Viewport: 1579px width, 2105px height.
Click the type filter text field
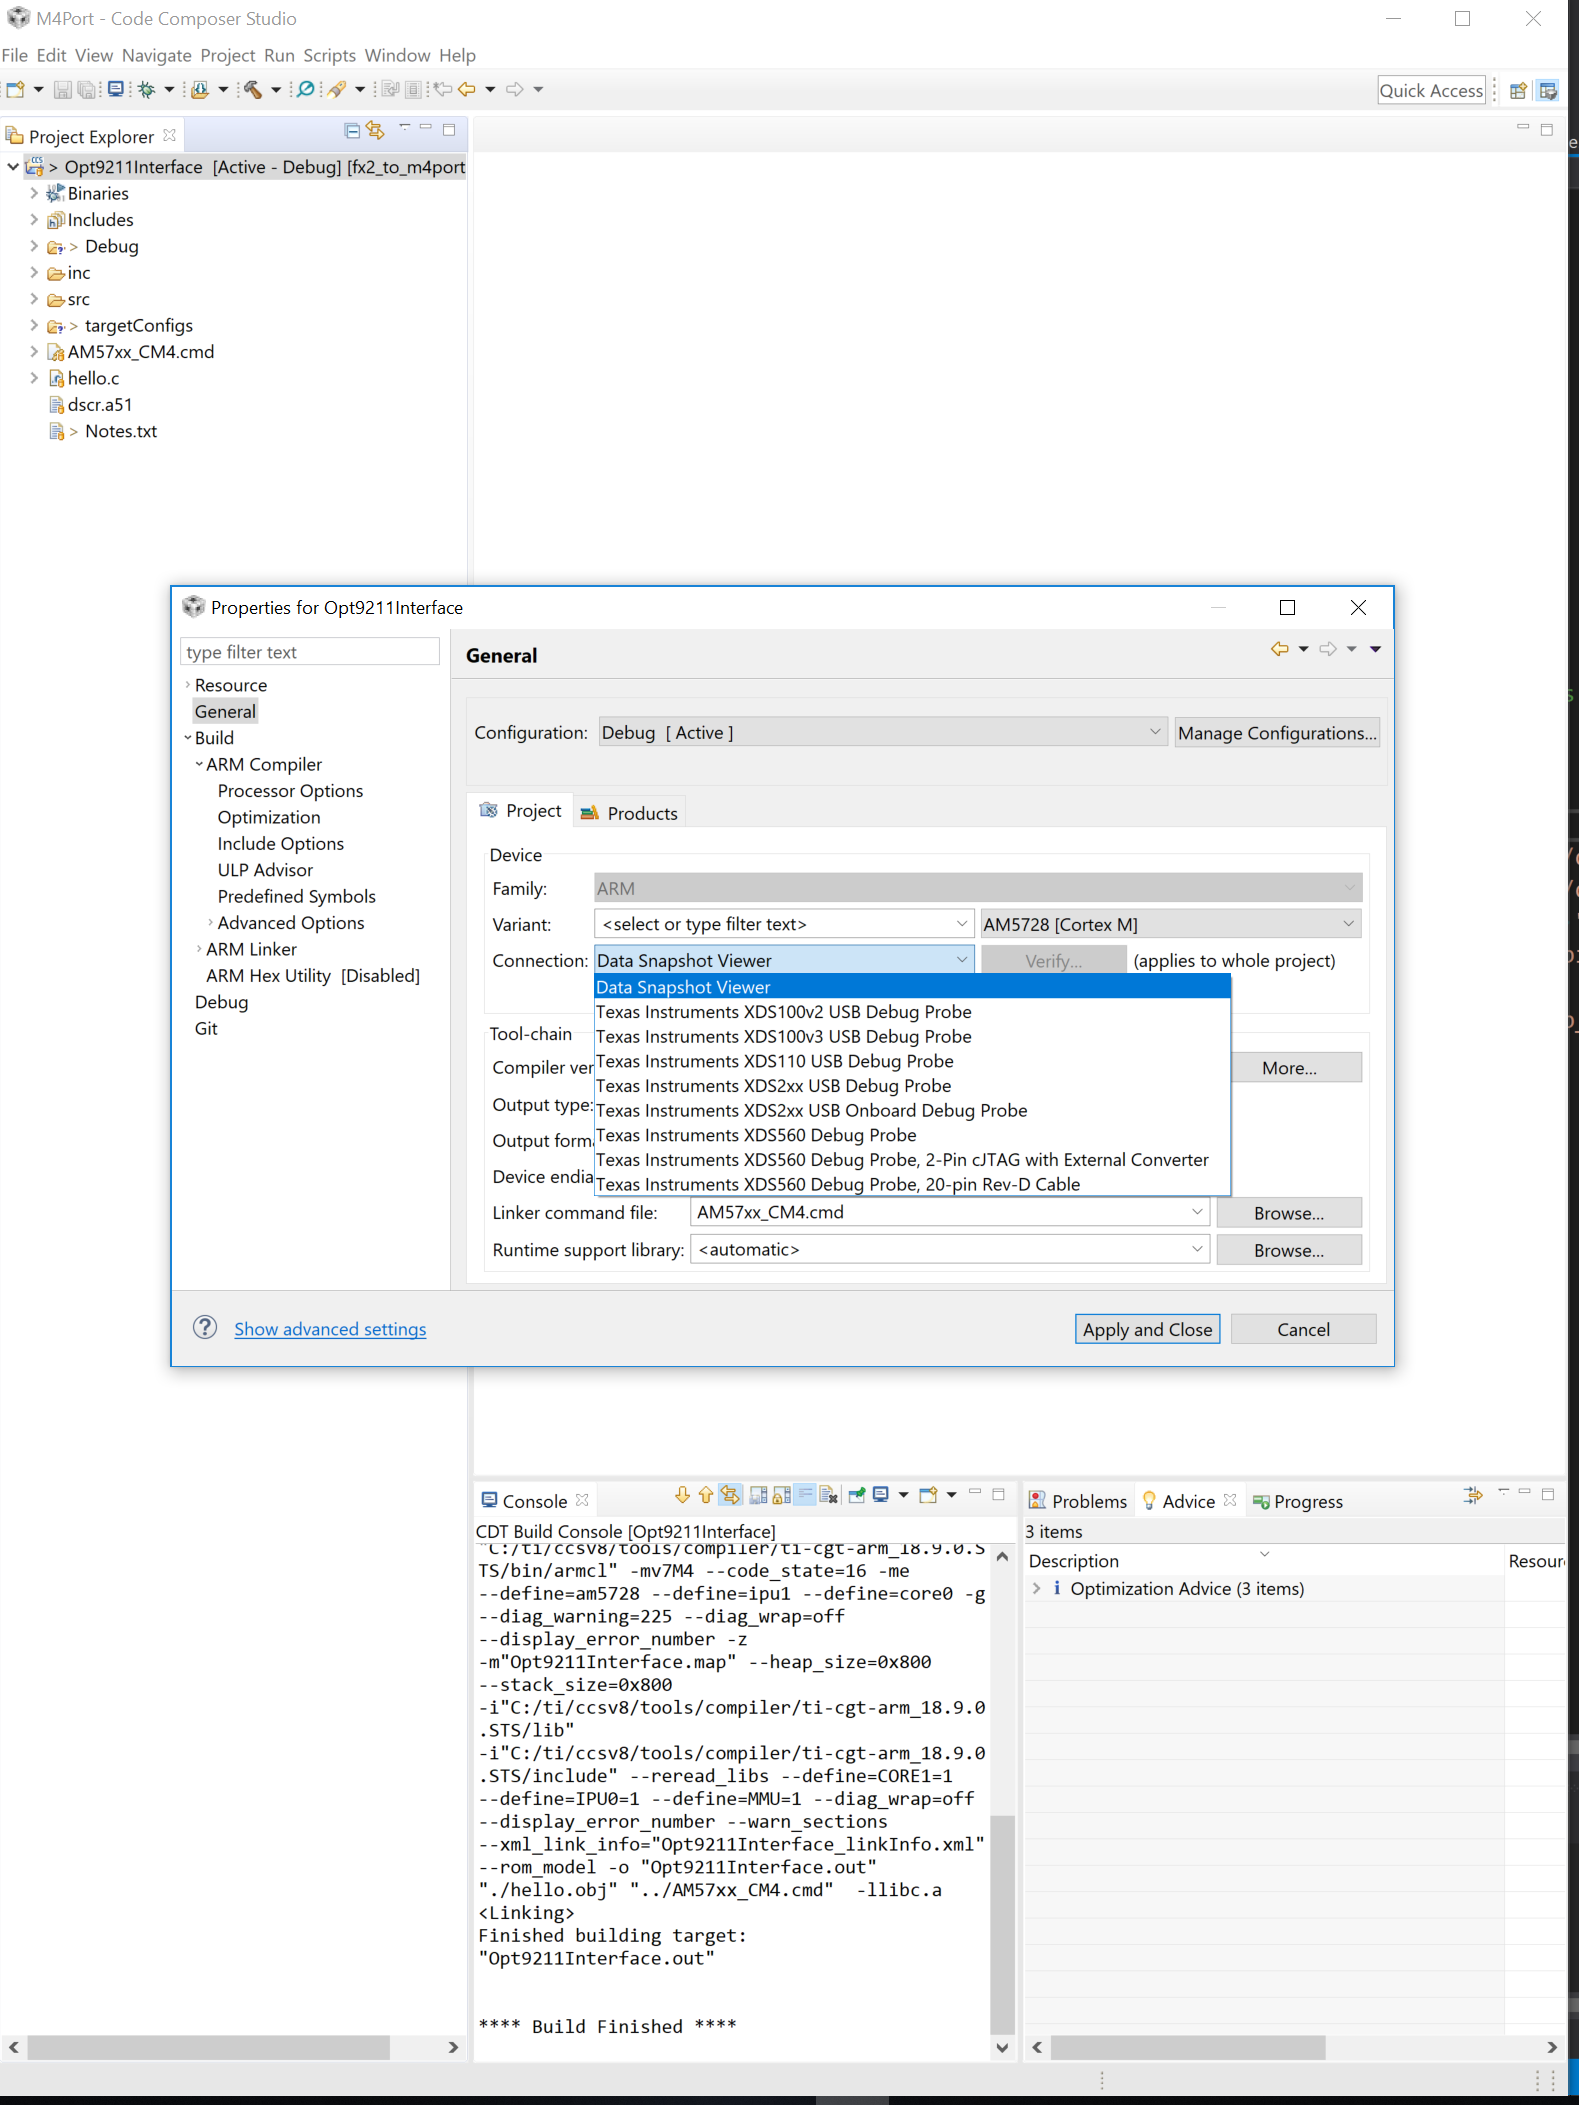(310, 652)
